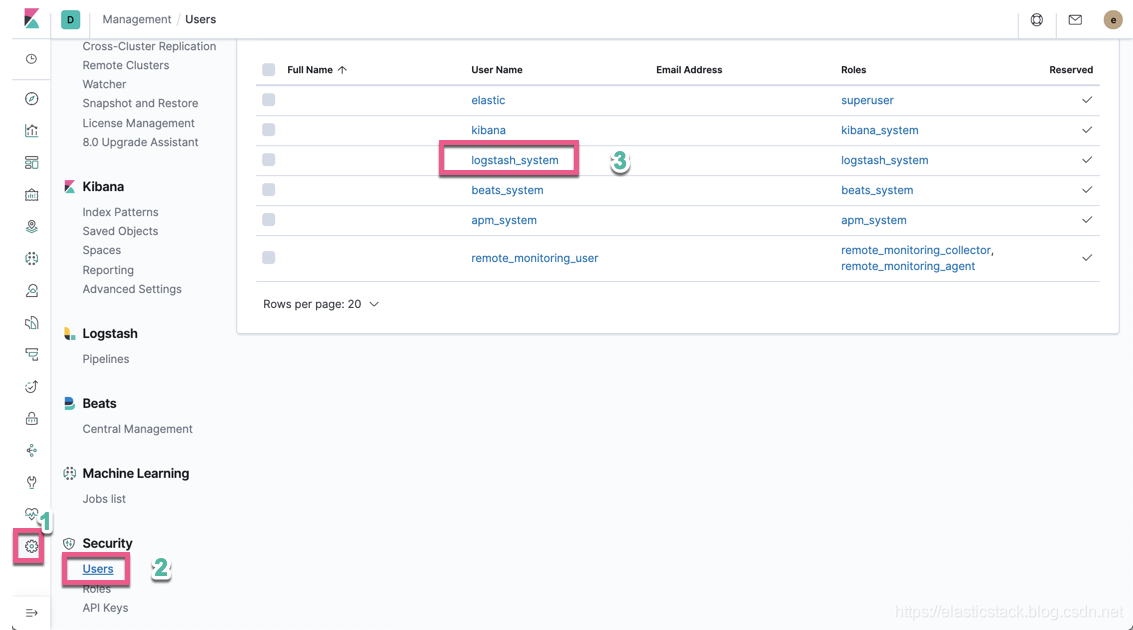
Task: Open the Recently viewed clock icon
Action: point(31,59)
